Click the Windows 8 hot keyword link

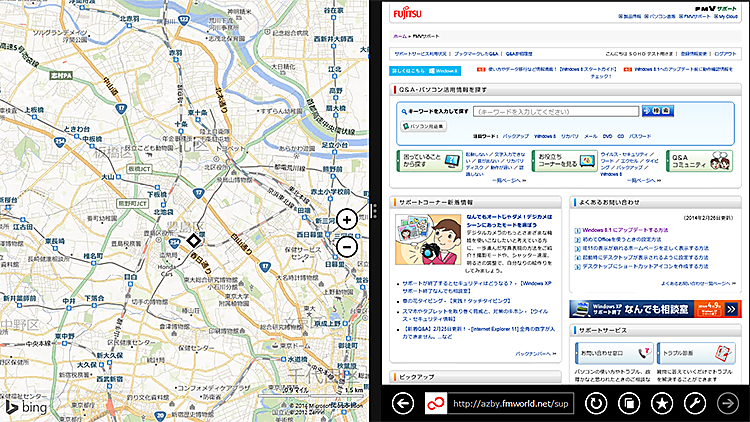click(545, 136)
